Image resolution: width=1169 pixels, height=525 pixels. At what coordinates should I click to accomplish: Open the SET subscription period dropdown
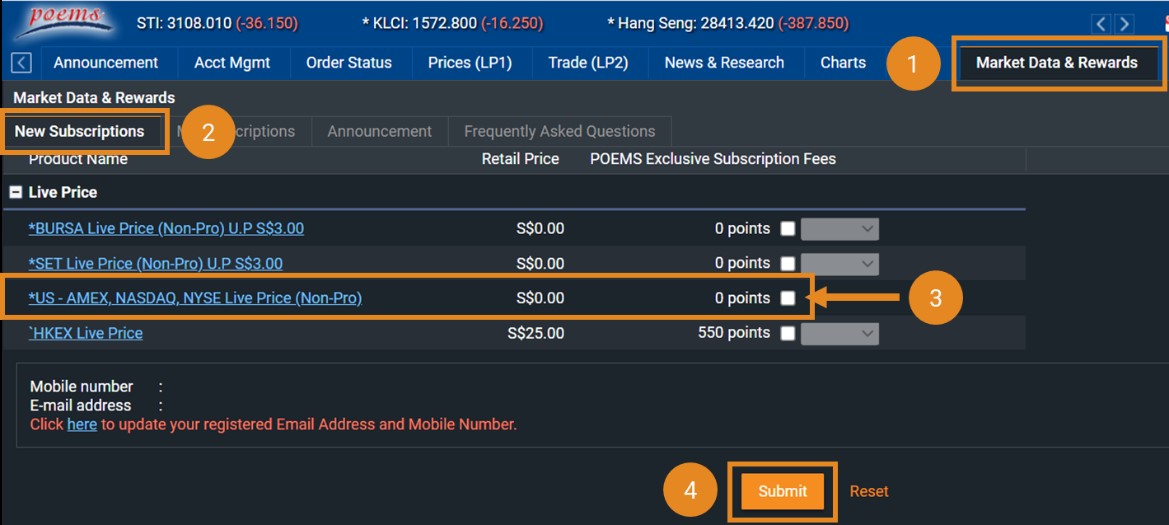coord(840,264)
